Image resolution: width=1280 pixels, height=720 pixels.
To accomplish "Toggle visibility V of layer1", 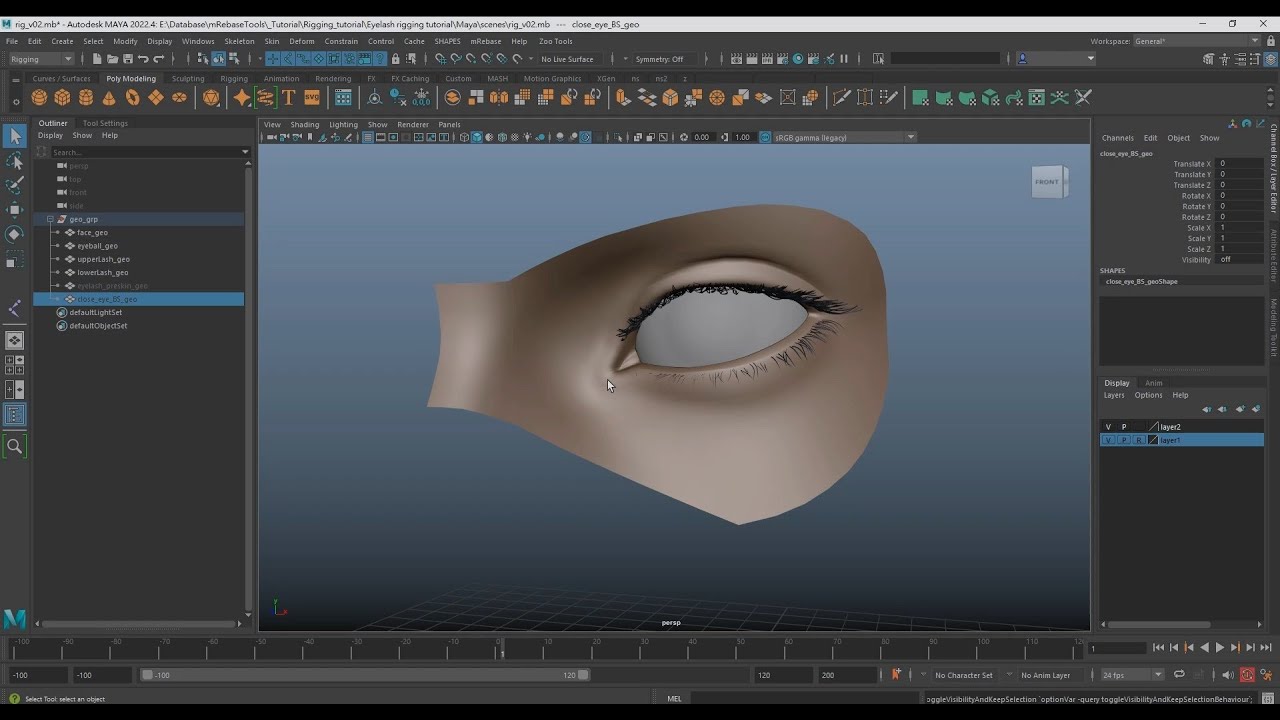I will coord(1108,440).
